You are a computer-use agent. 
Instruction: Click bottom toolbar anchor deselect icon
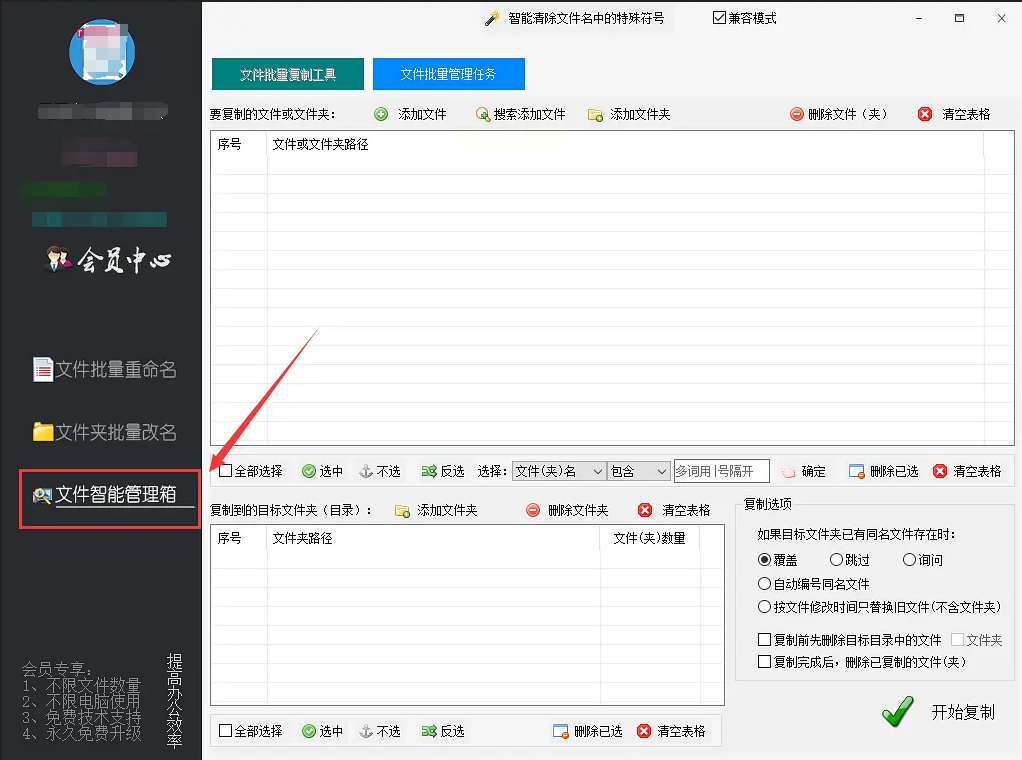click(366, 731)
